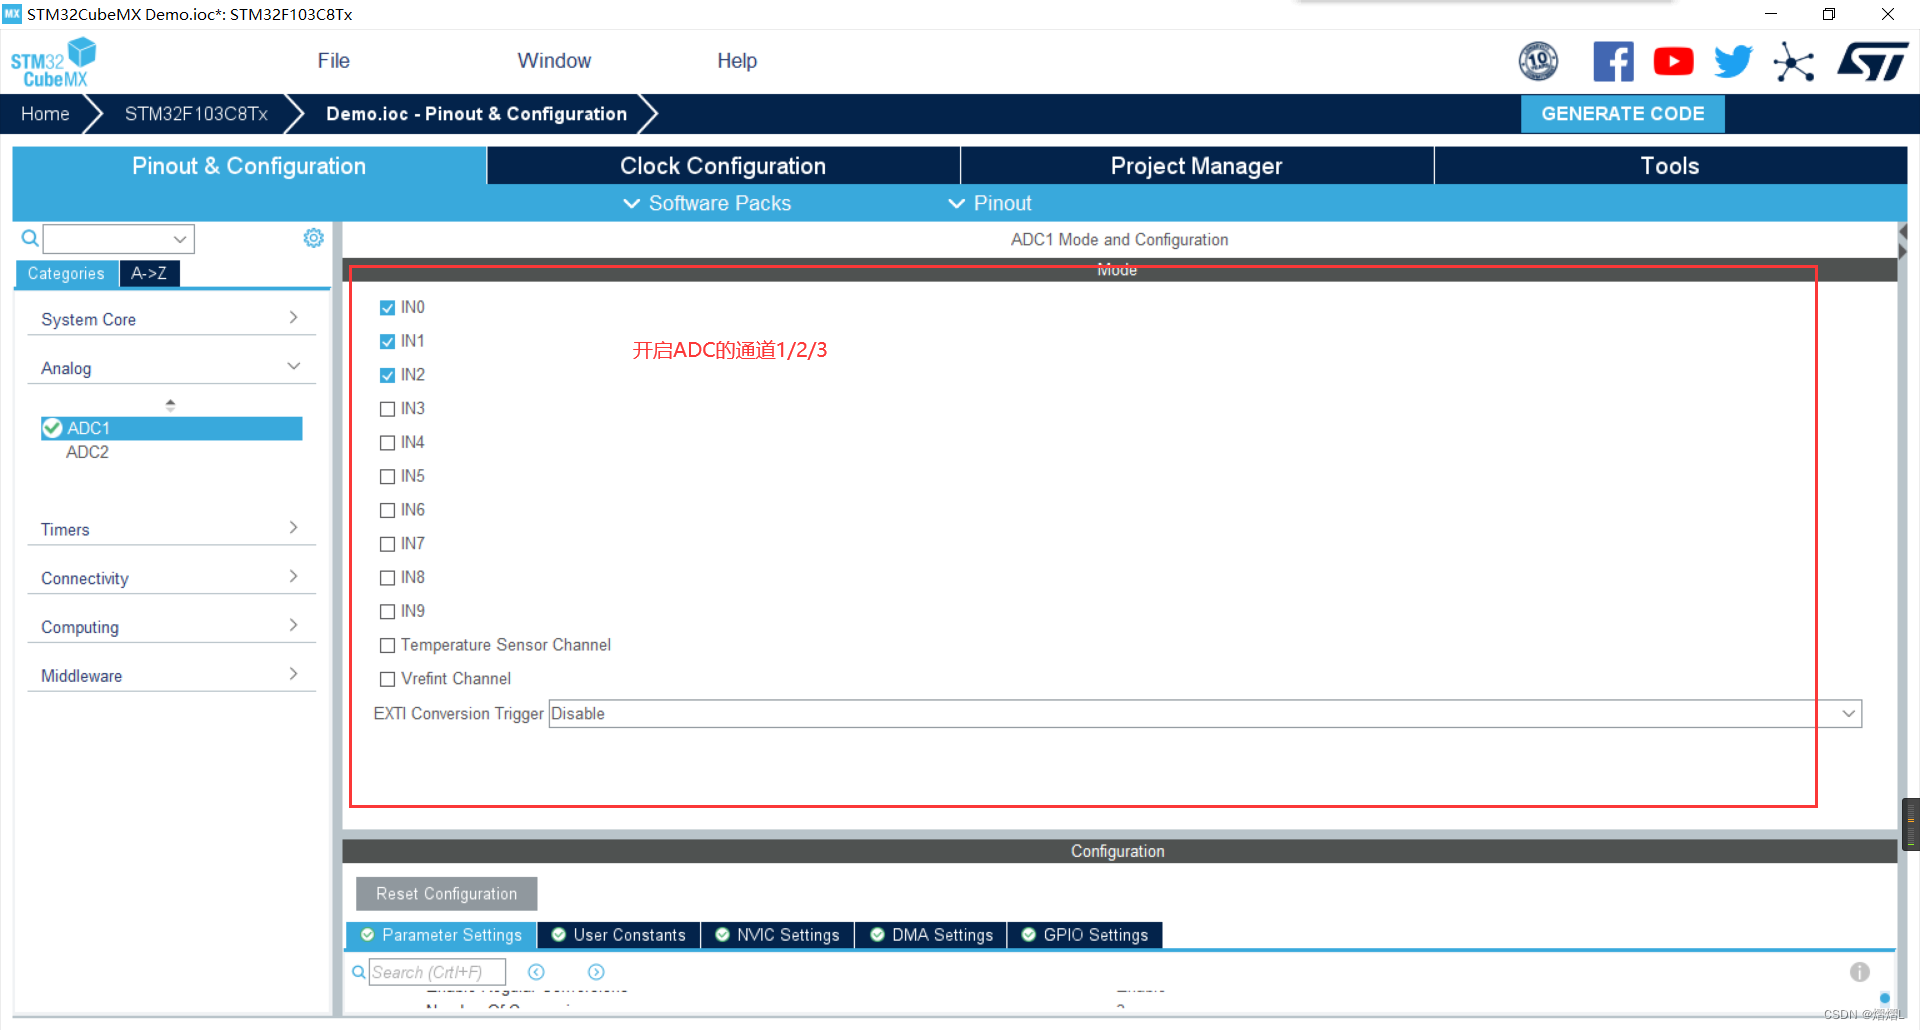Enable the IN4 channel checkbox

point(387,443)
